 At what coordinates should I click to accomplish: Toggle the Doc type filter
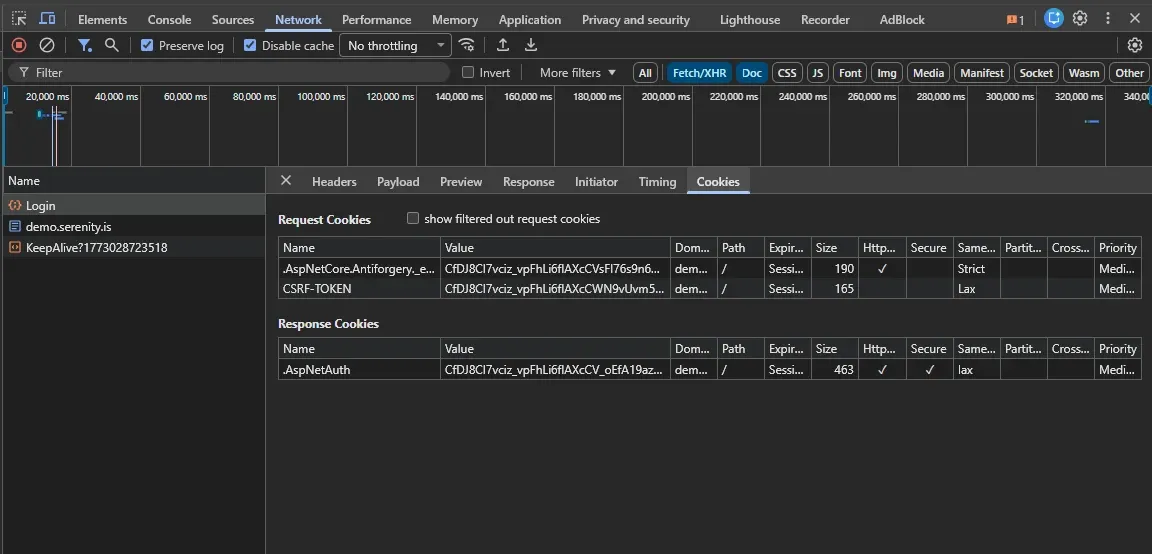(752, 73)
